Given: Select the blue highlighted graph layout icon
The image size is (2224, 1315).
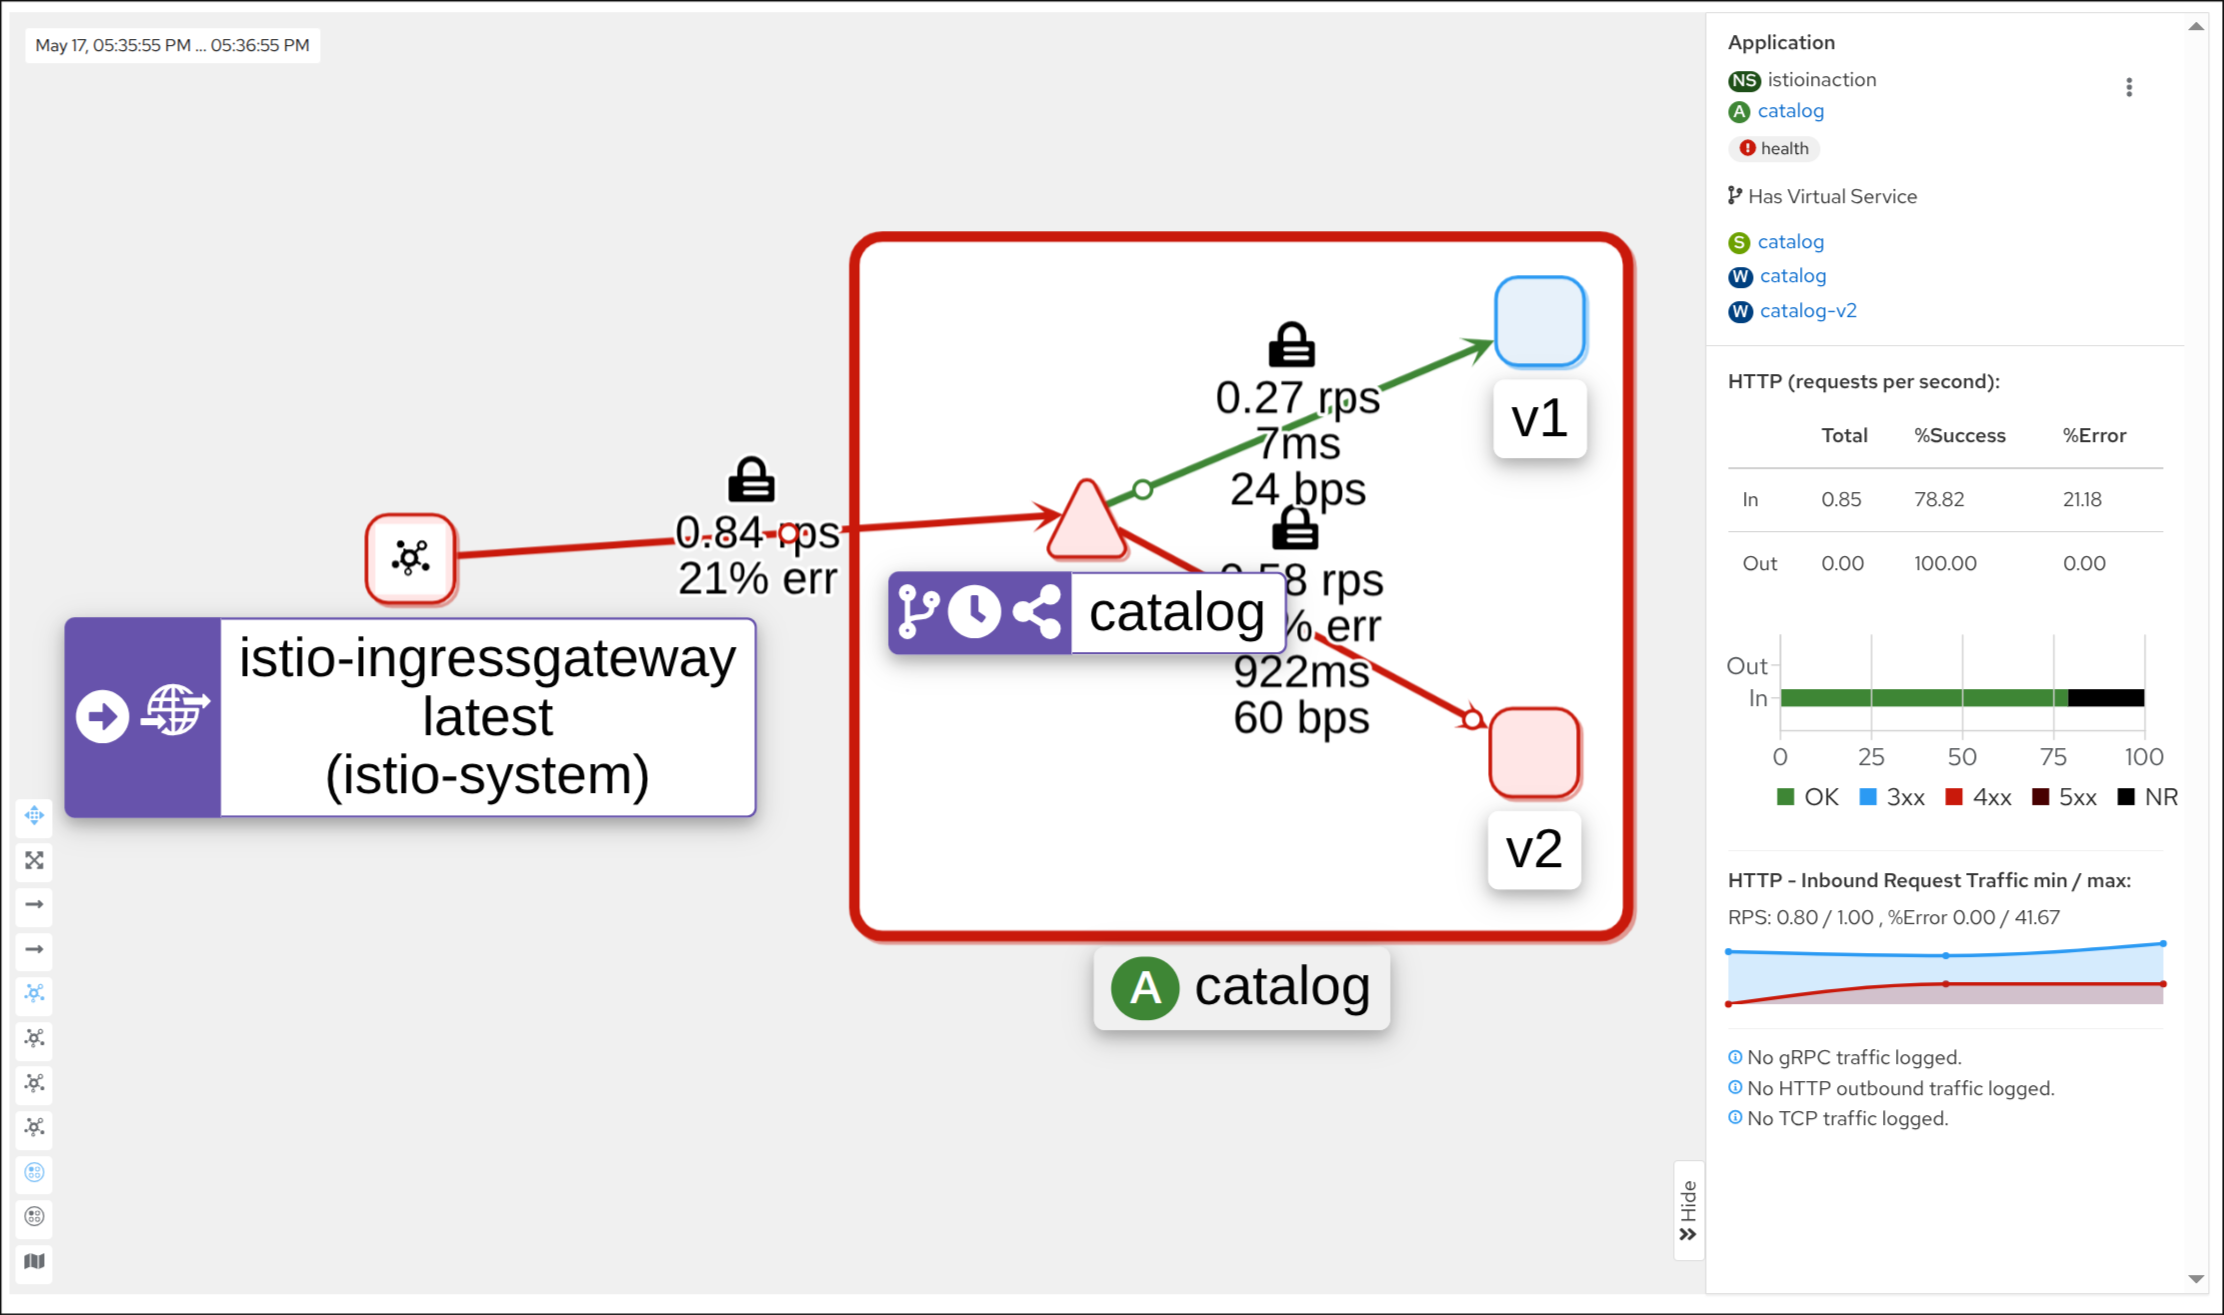Looking at the screenshot, I should [x=34, y=994].
